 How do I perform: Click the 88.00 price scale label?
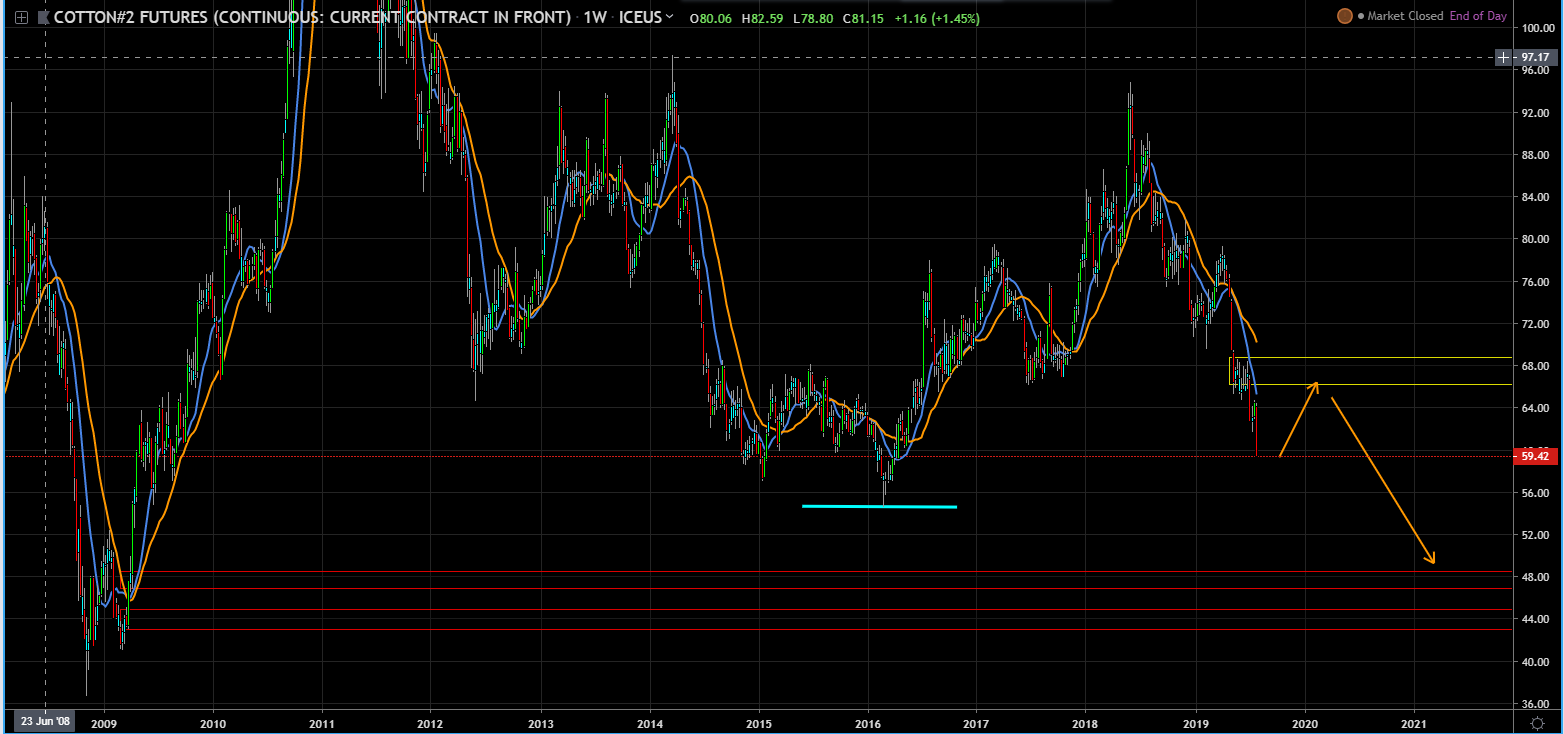(1534, 155)
